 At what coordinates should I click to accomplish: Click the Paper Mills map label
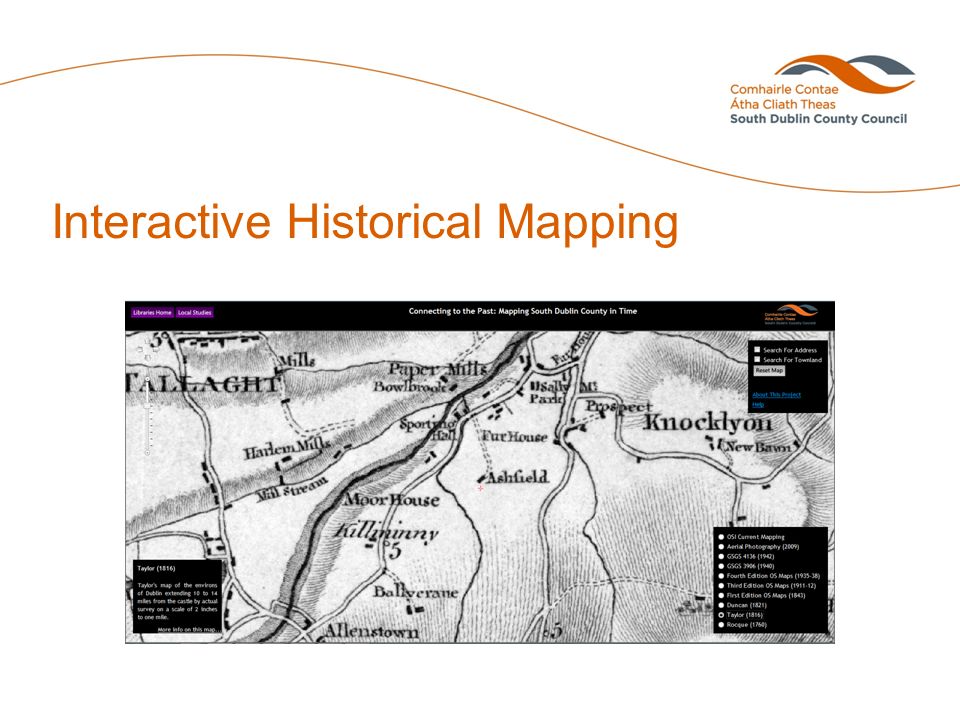pos(438,369)
